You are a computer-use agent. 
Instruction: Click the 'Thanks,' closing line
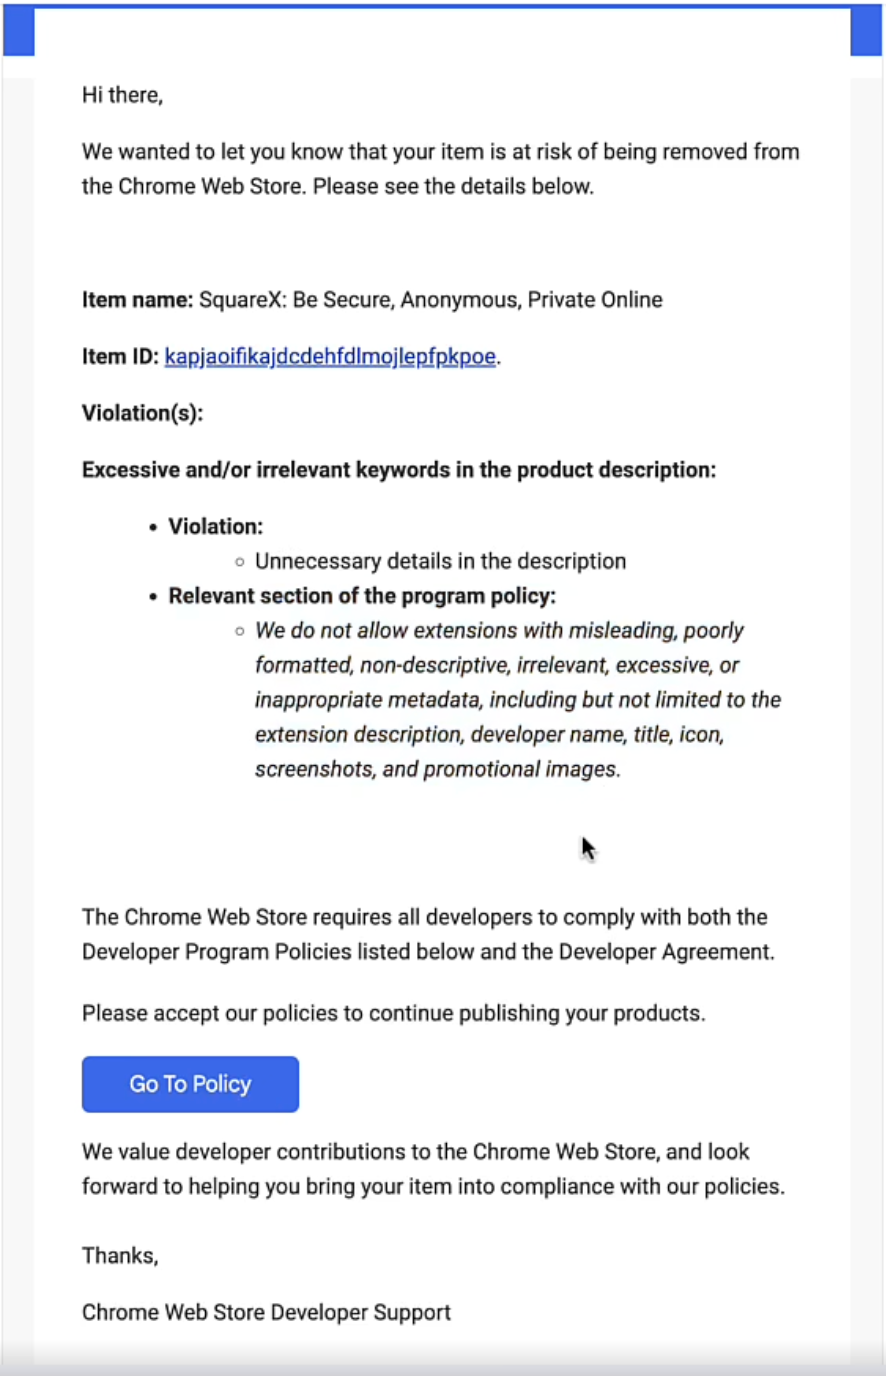coord(120,1256)
